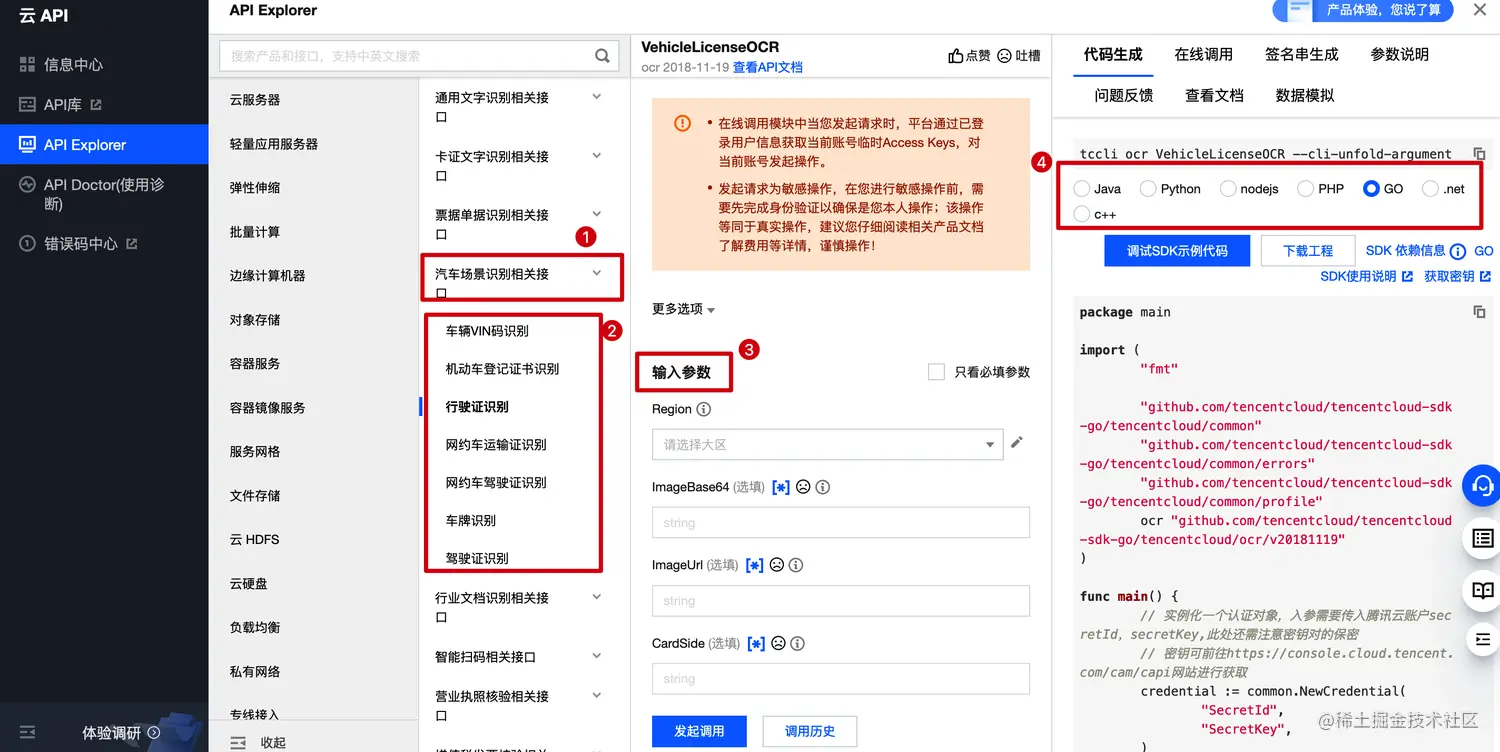Switch to 数据模拟 tab

point(1305,95)
